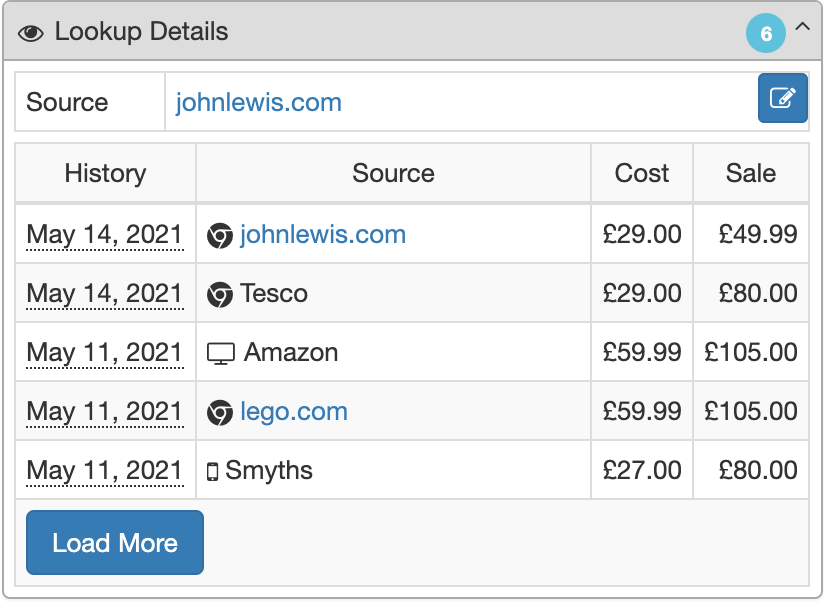Click the History column header
Viewport: 825px width, 603px height.
[x=105, y=173]
